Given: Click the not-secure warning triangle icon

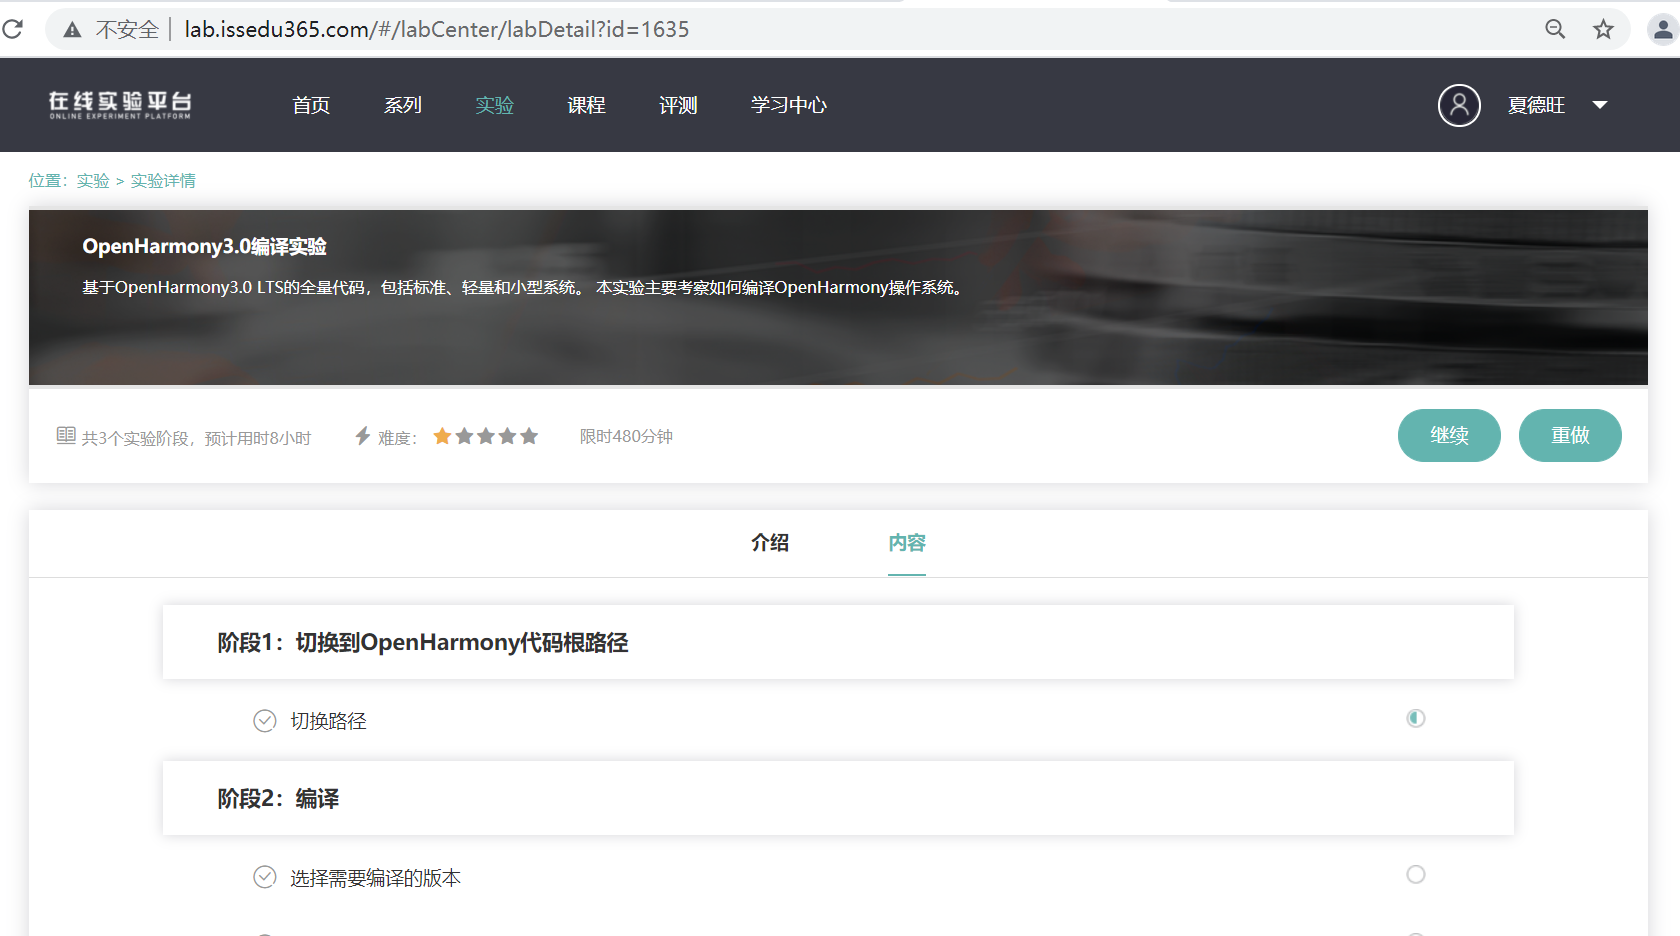Looking at the screenshot, I should (72, 30).
